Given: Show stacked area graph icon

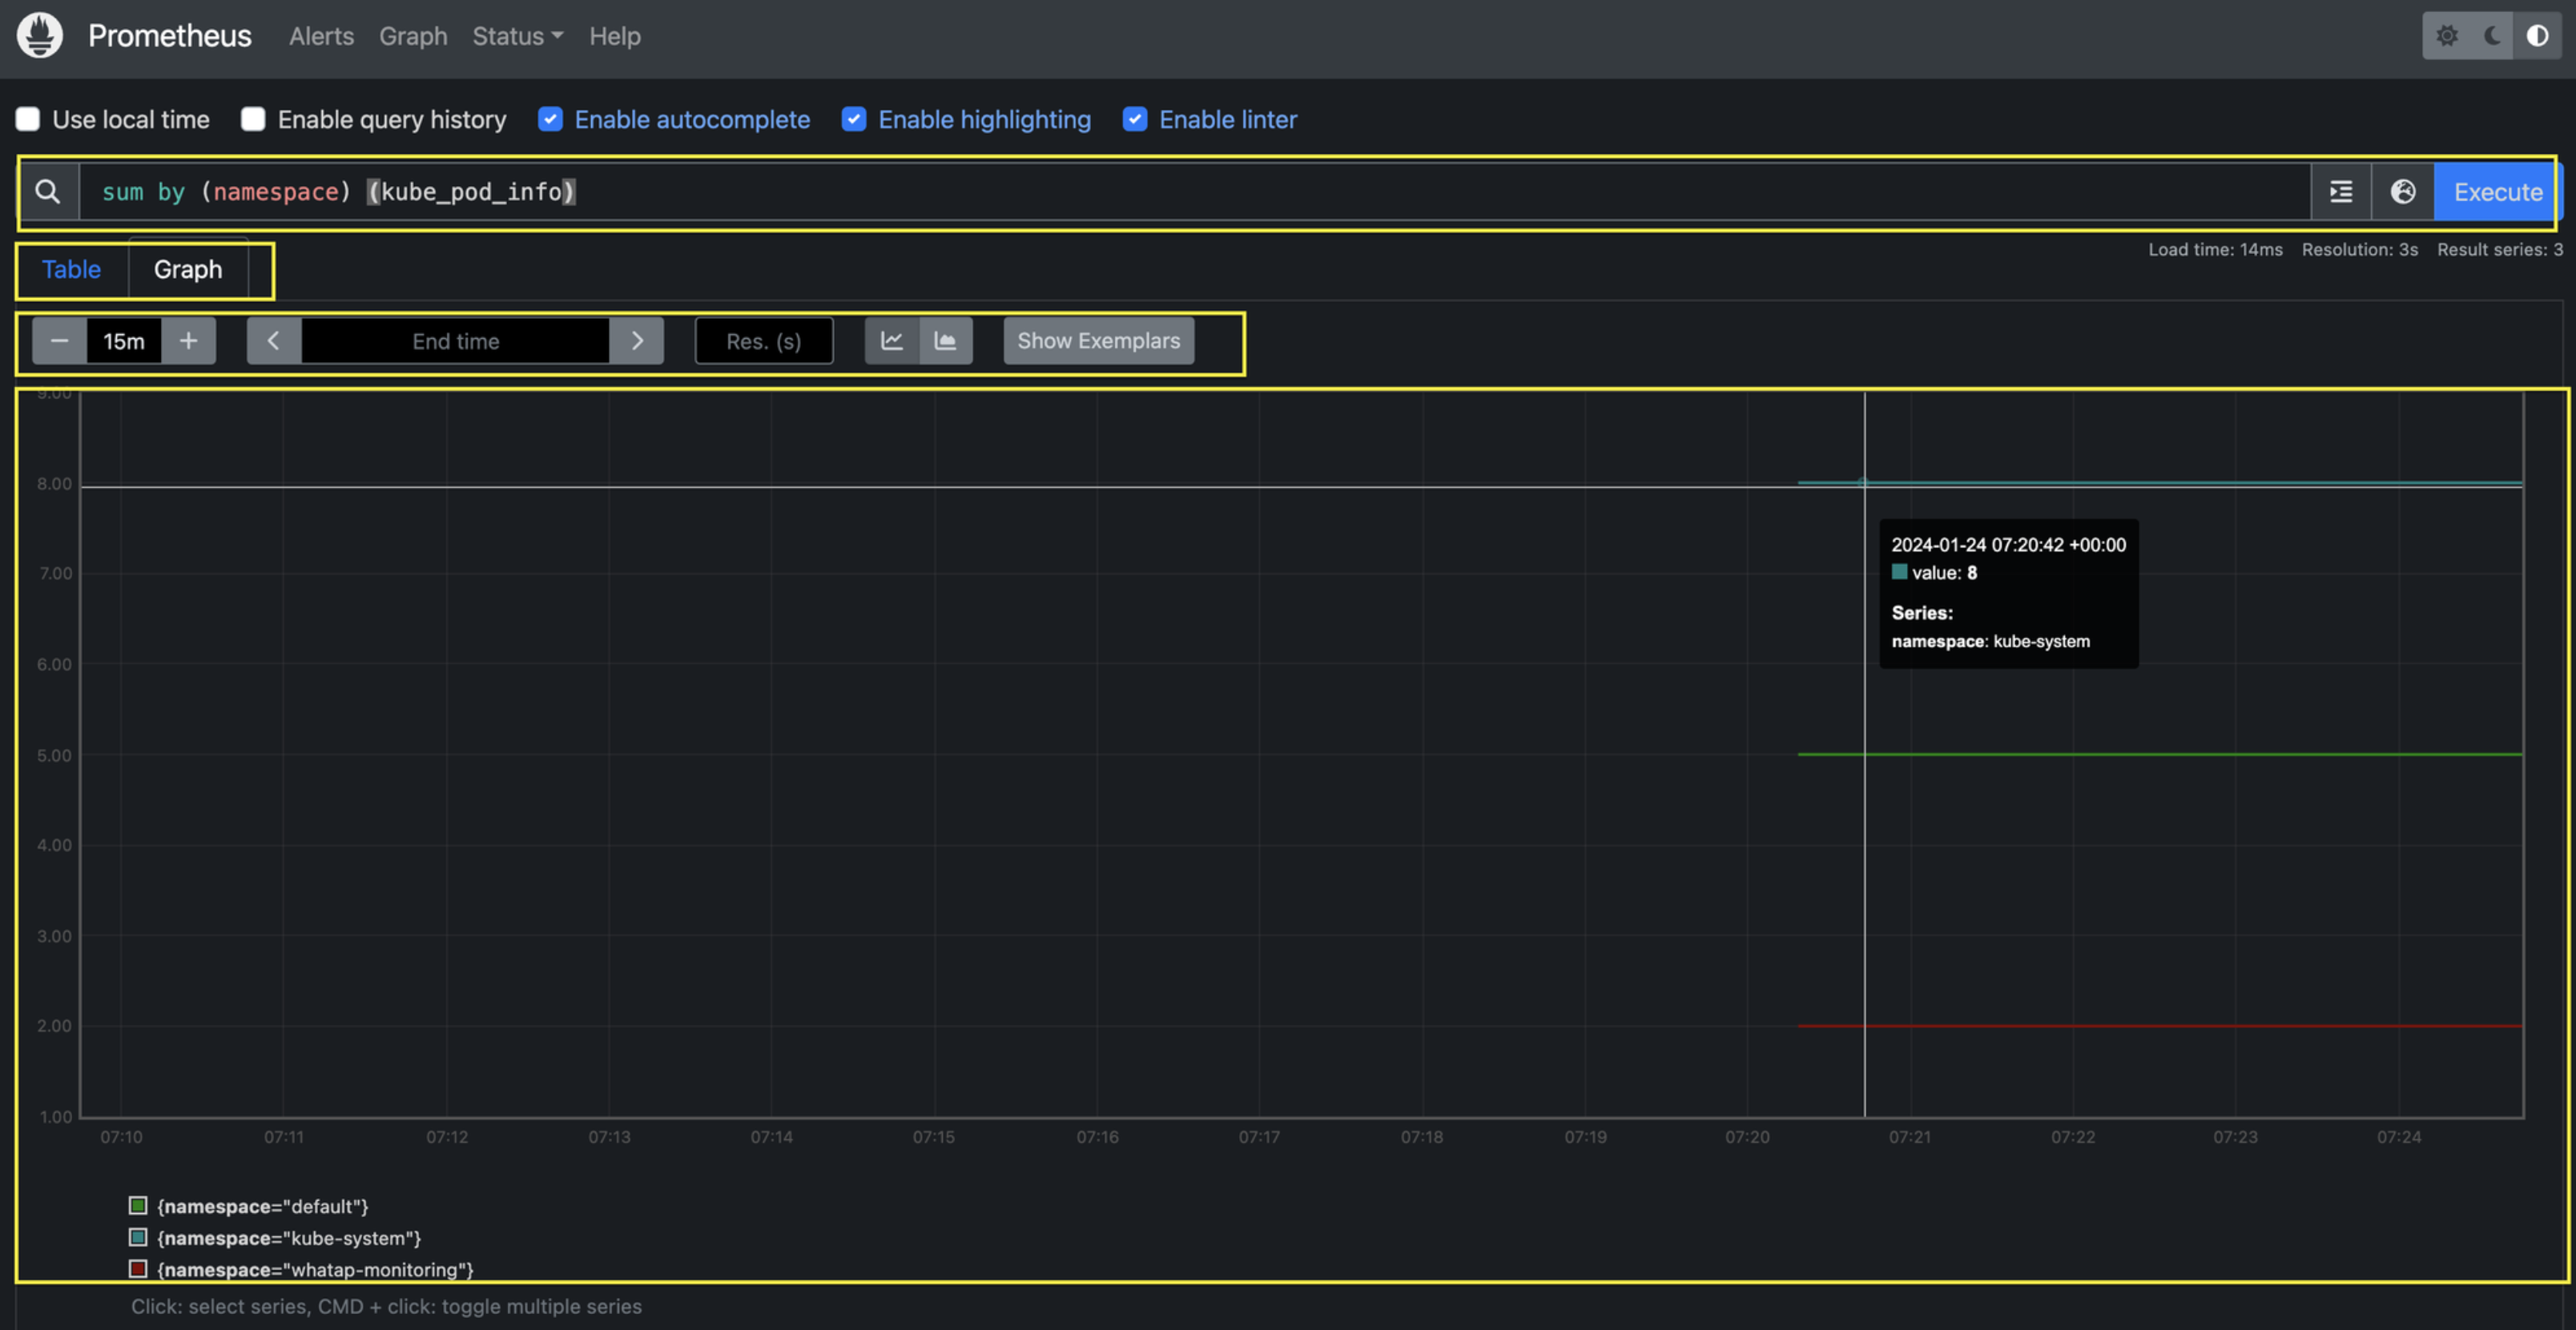Looking at the screenshot, I should (x=945, y=341).
